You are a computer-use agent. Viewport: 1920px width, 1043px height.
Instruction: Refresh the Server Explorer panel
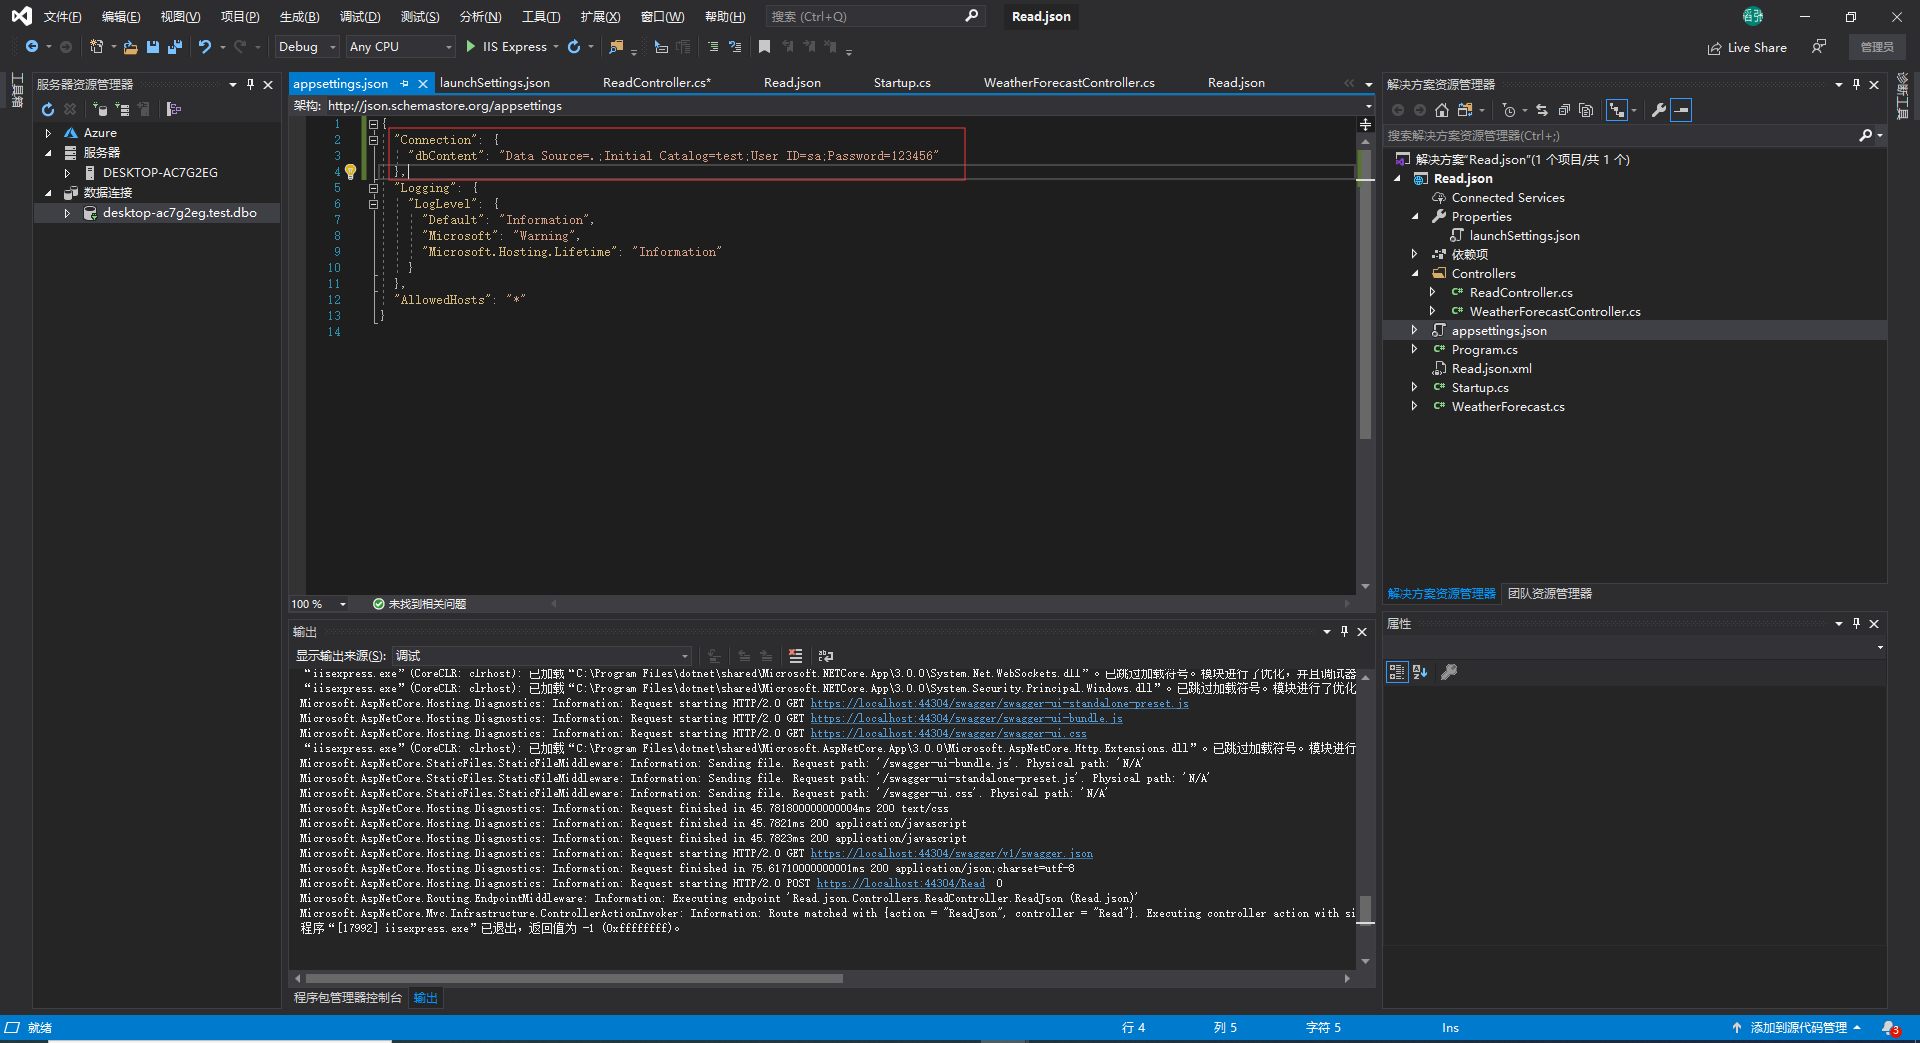(47, 109)
